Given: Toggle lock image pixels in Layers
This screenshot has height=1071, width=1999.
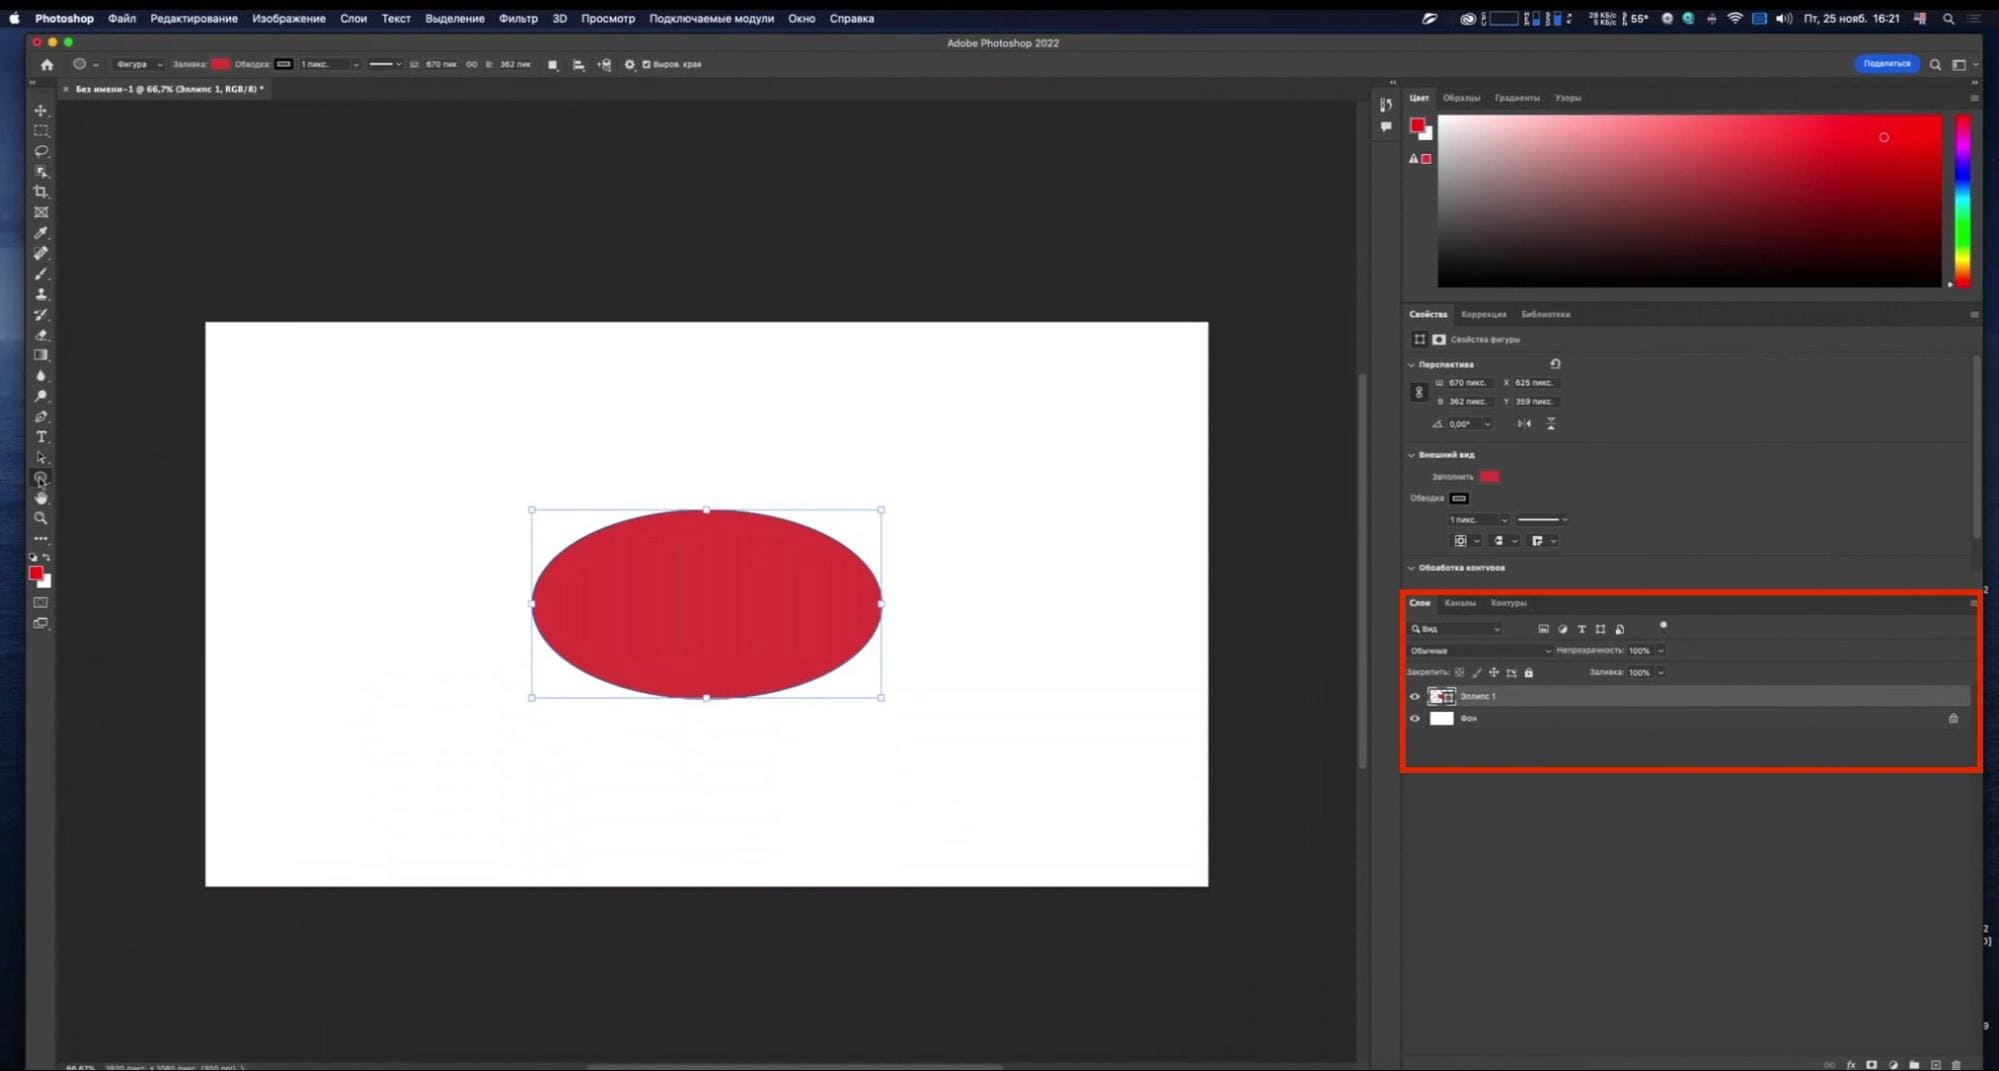Looking at the screenshot, I should click(1477, 673).
